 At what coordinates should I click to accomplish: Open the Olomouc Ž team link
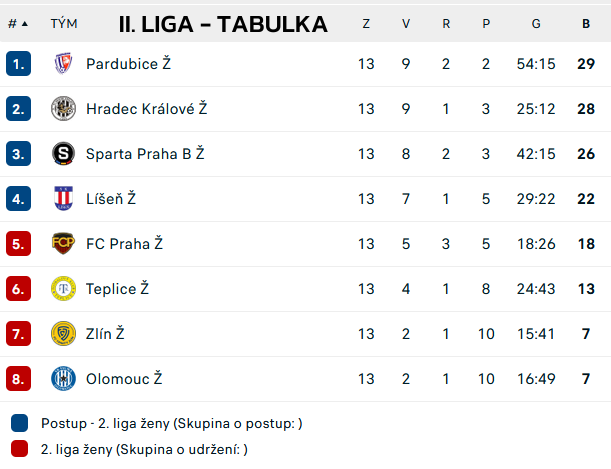pos(124,379)
